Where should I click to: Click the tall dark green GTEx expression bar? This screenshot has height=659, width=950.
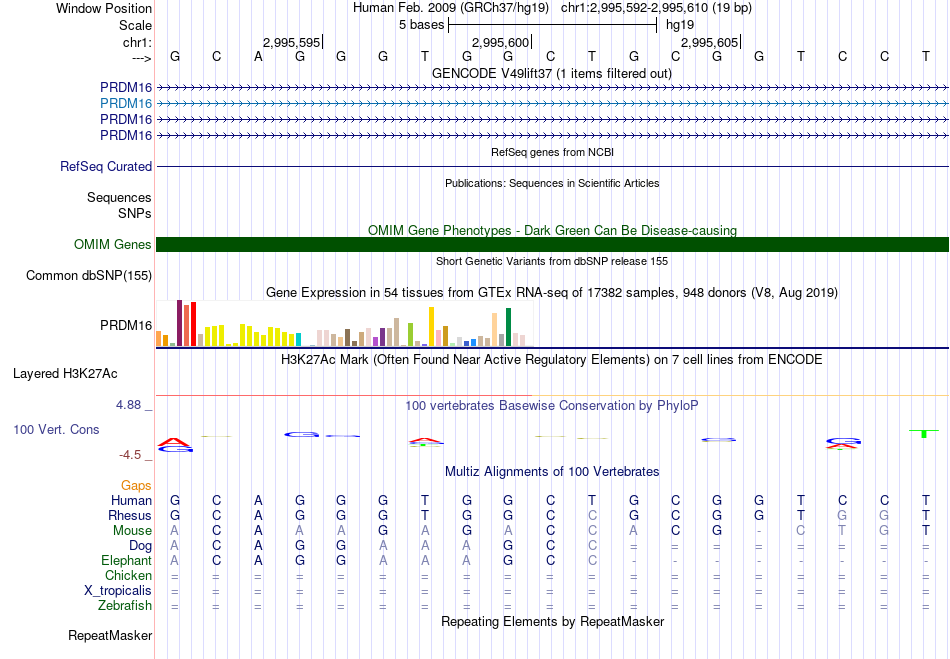tap(508, 327)
